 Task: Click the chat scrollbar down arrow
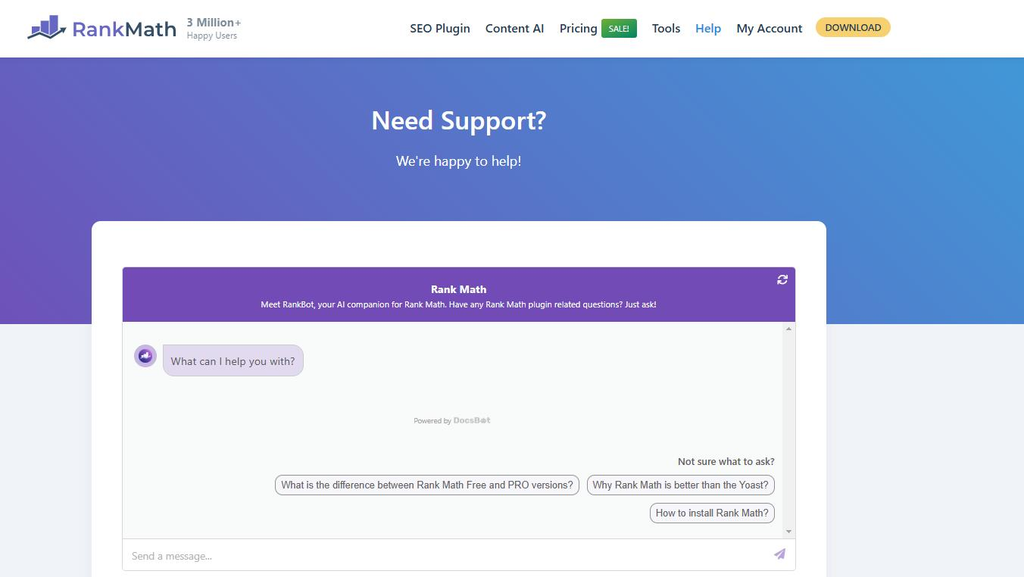tap(788, 531)
